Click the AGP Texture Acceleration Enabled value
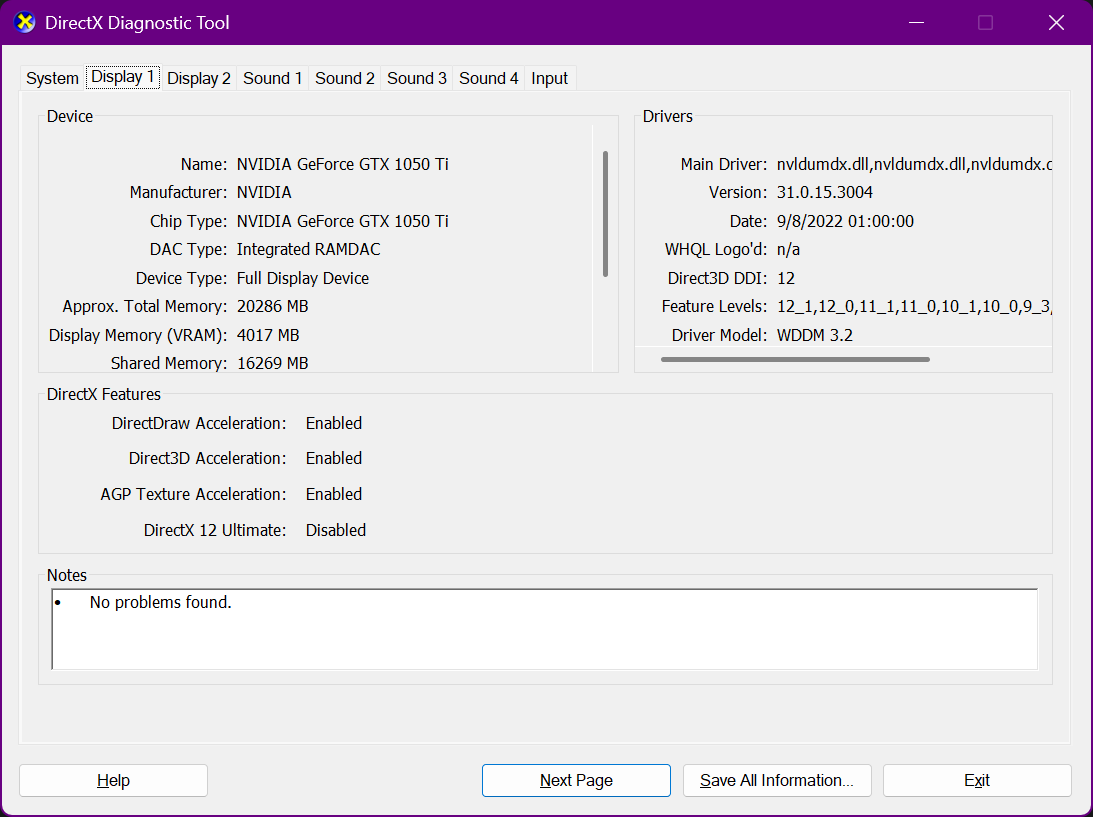1093x817 pixels. pos(334,494)
